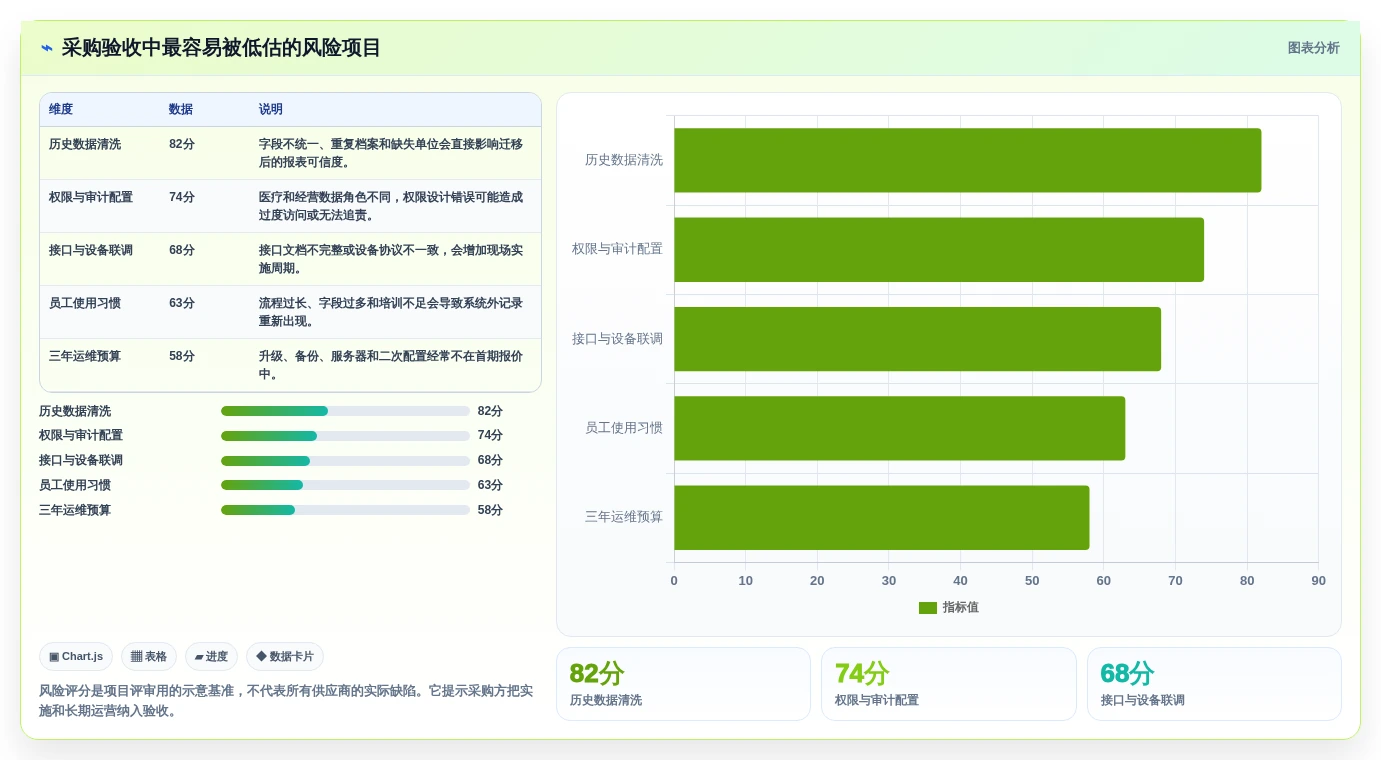Click the 图表分析 label in header
The height and width of the screenshot is (760, 1381).
click(x=1313, y=48)
